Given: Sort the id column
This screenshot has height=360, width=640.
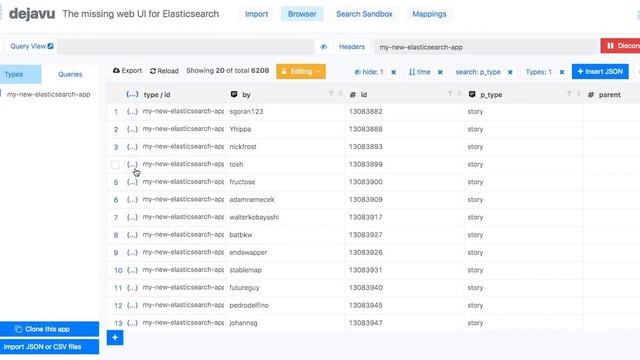Looking at the screenshot, I should click(460, 94).
